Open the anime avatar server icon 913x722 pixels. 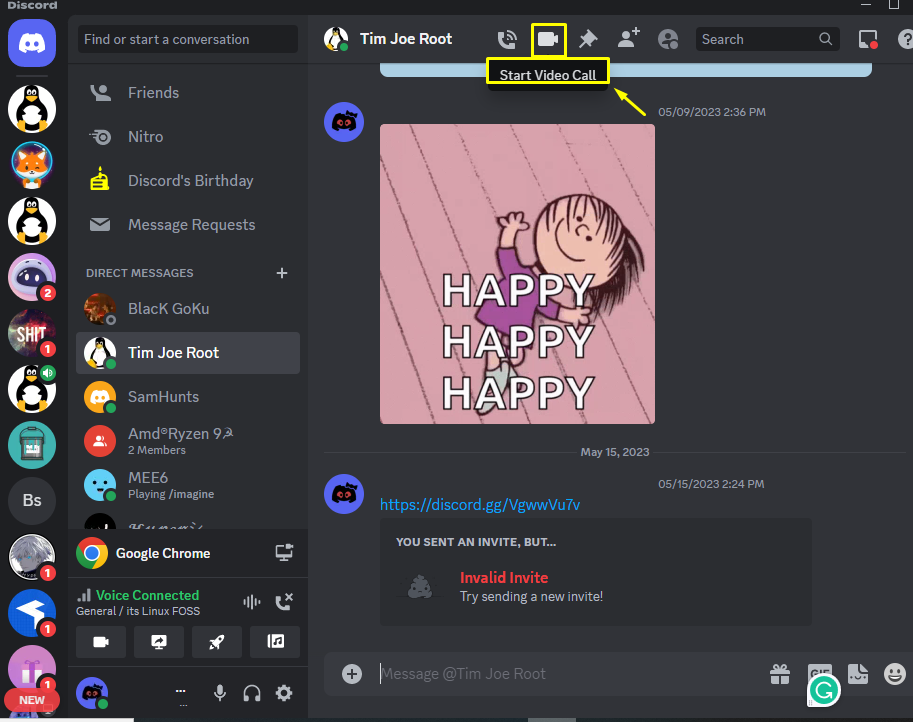[x=32, y=557]
